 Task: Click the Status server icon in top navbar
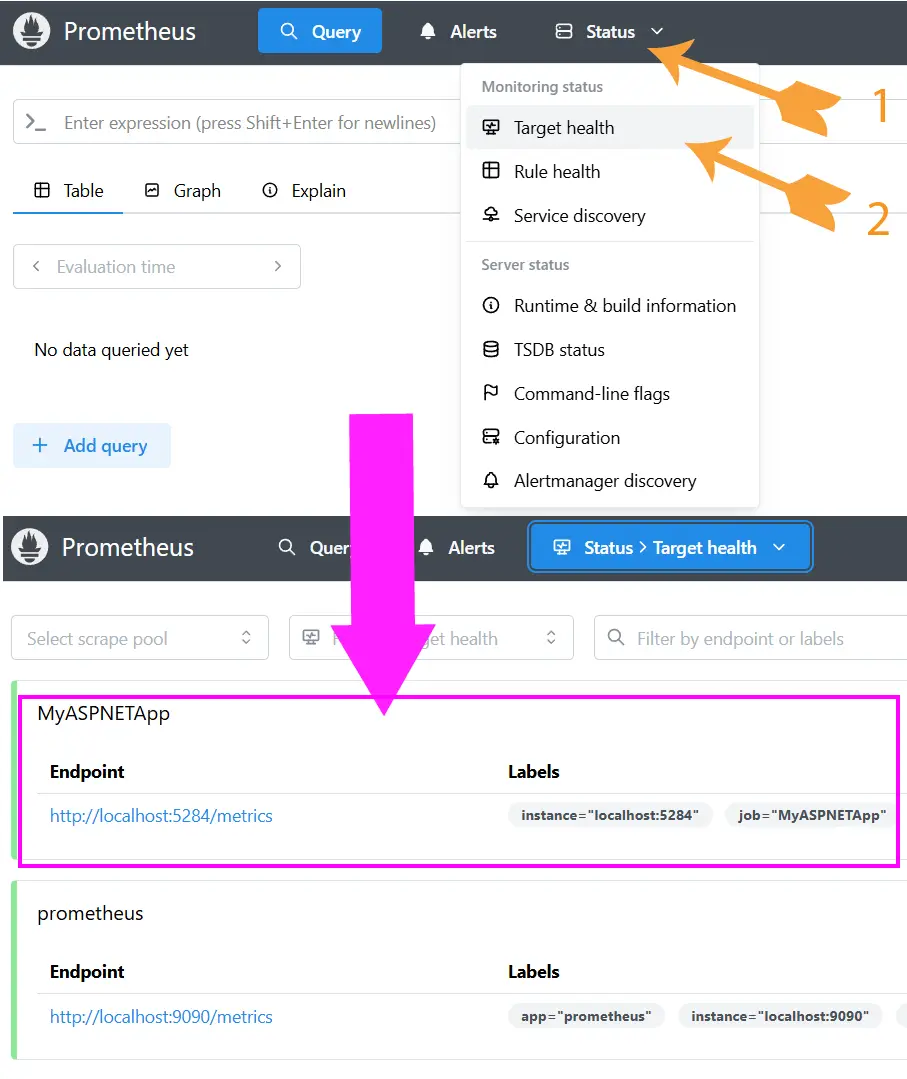point(564,32)
